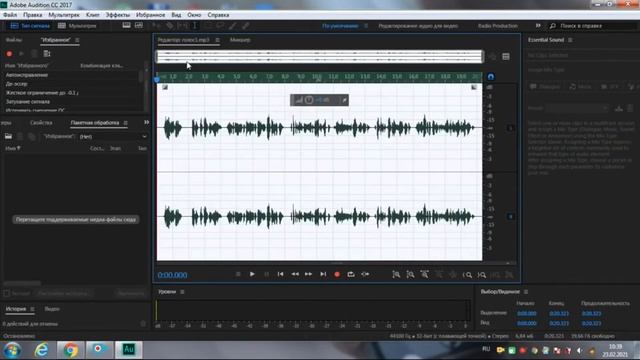Open the editor panel hamburger menu
This screenshot has width=640, height=360.
tap(217, 40)
